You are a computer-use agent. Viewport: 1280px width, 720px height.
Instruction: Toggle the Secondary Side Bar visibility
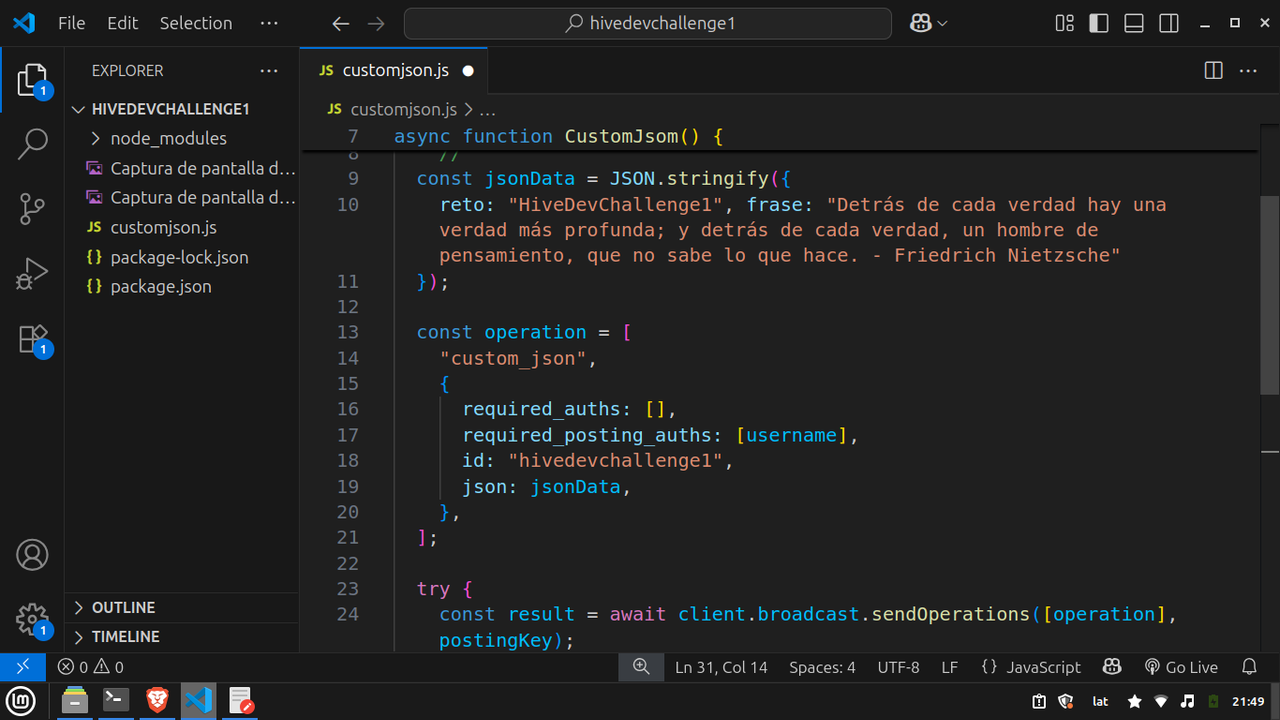coord(1169,23)
